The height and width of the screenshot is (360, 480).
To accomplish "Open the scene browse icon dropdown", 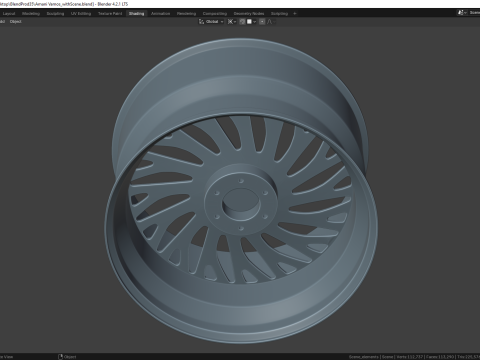I will tap(462, 13).
